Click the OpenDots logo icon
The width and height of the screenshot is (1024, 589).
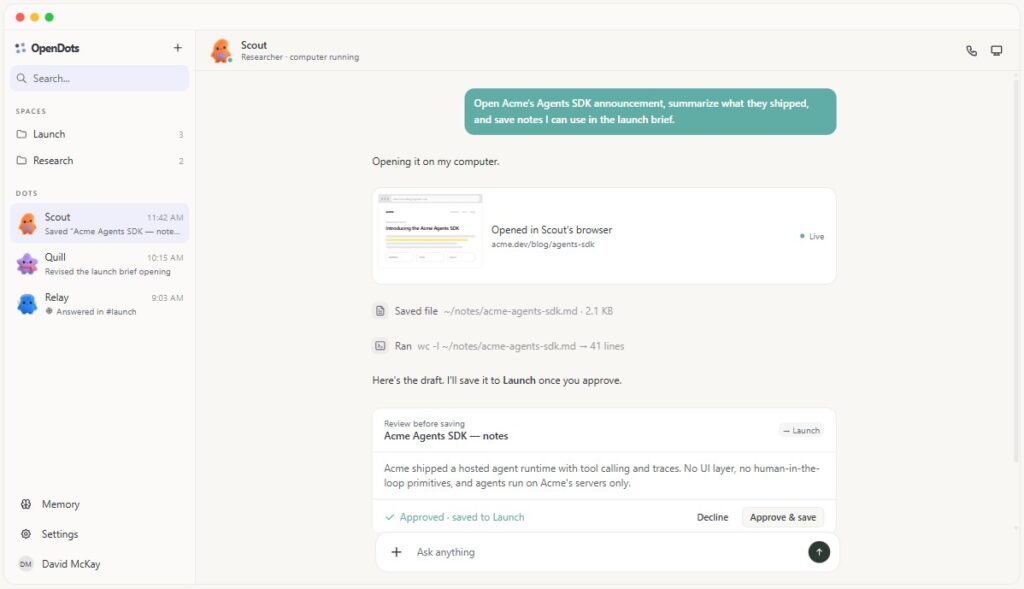(x=20, y=48)
